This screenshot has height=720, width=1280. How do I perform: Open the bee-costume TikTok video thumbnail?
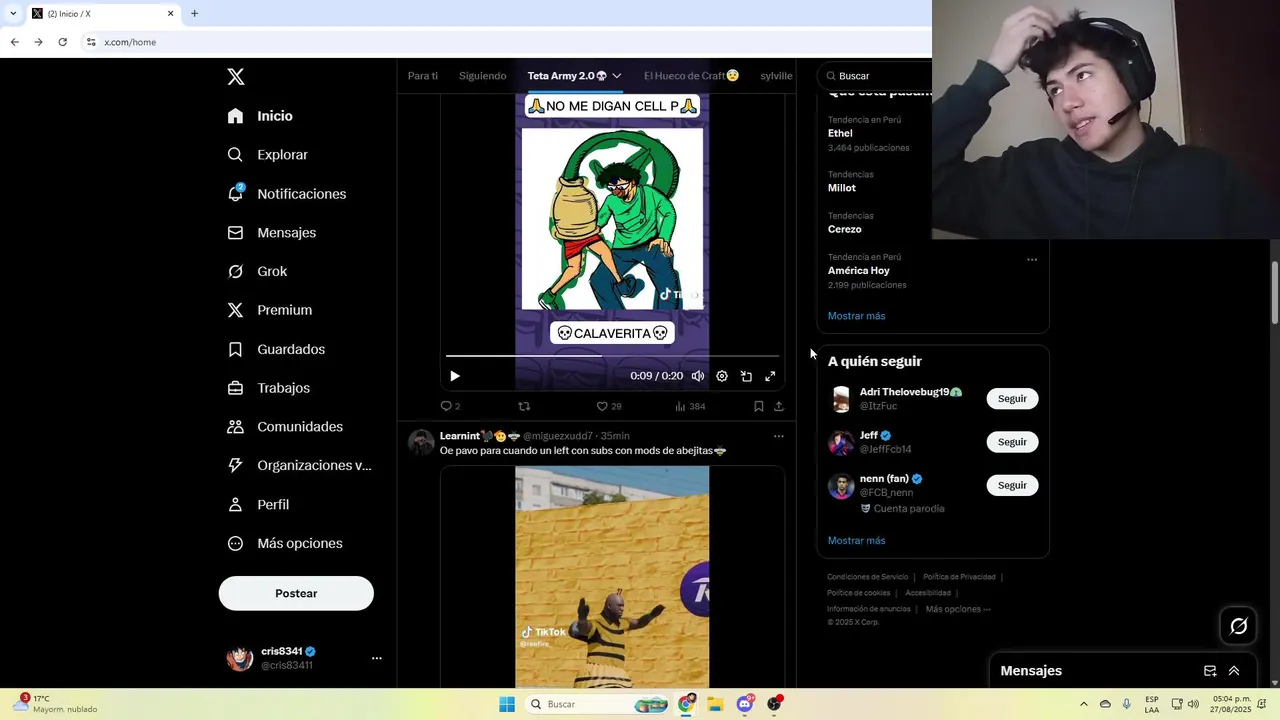coord(612,577)
